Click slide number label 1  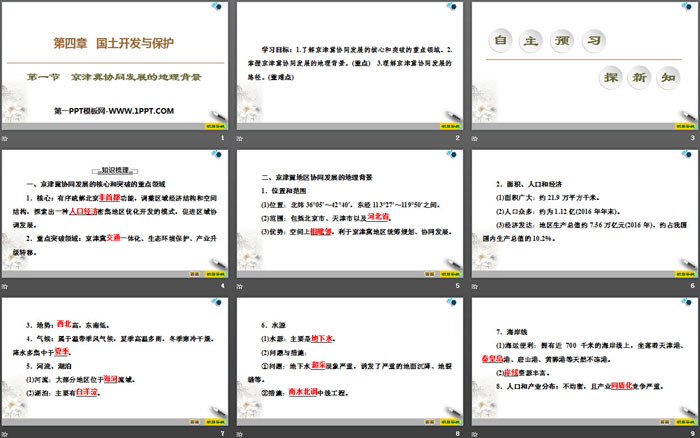(223, 138)
